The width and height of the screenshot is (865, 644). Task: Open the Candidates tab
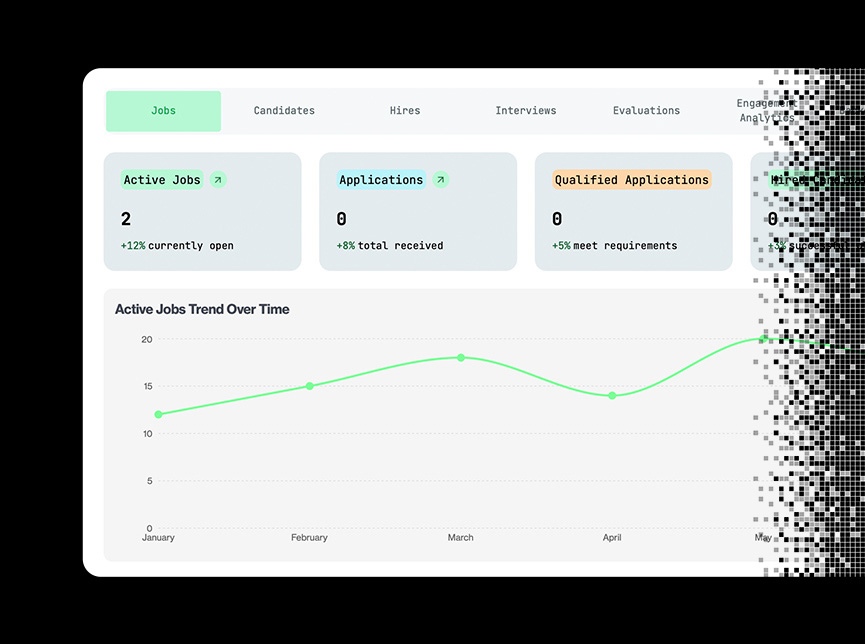(284, 111)
